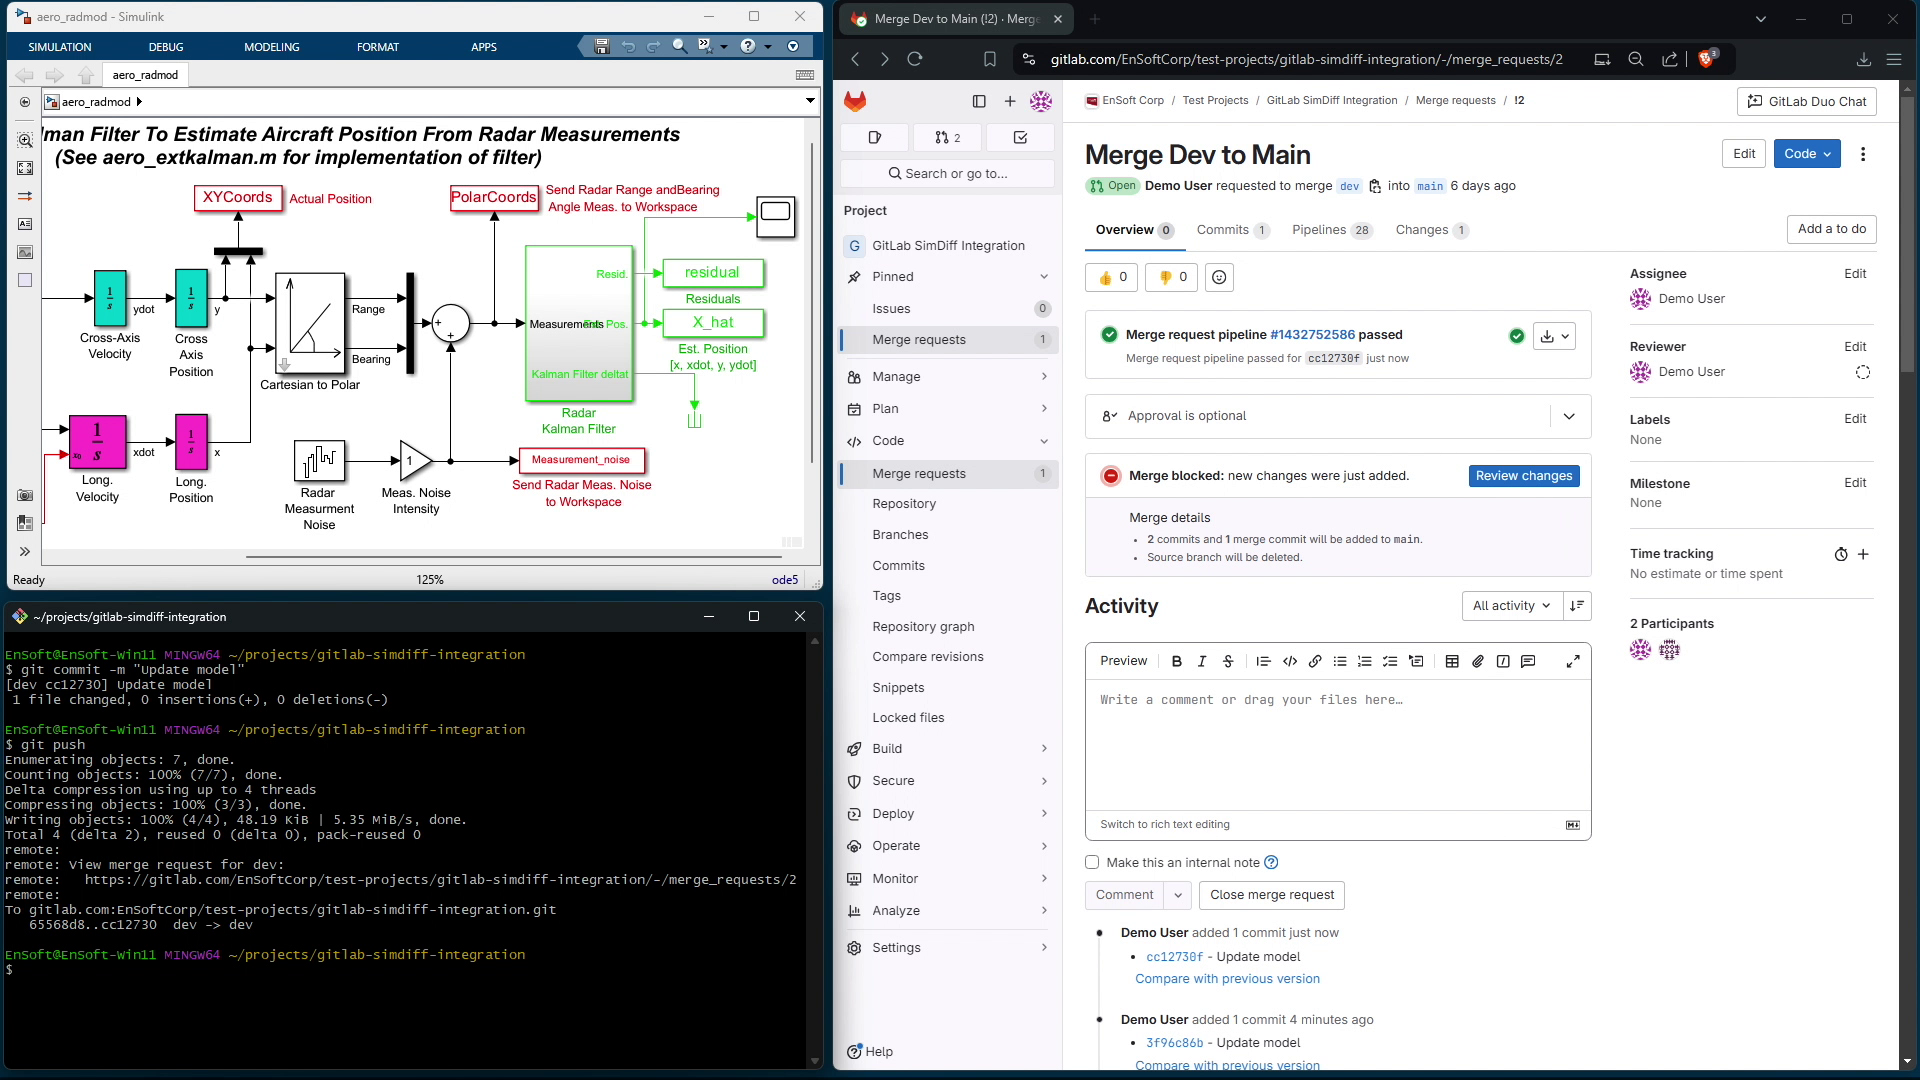1920x1080 pixels.
Task: Reload the browser page
Action: click(915, 59)
